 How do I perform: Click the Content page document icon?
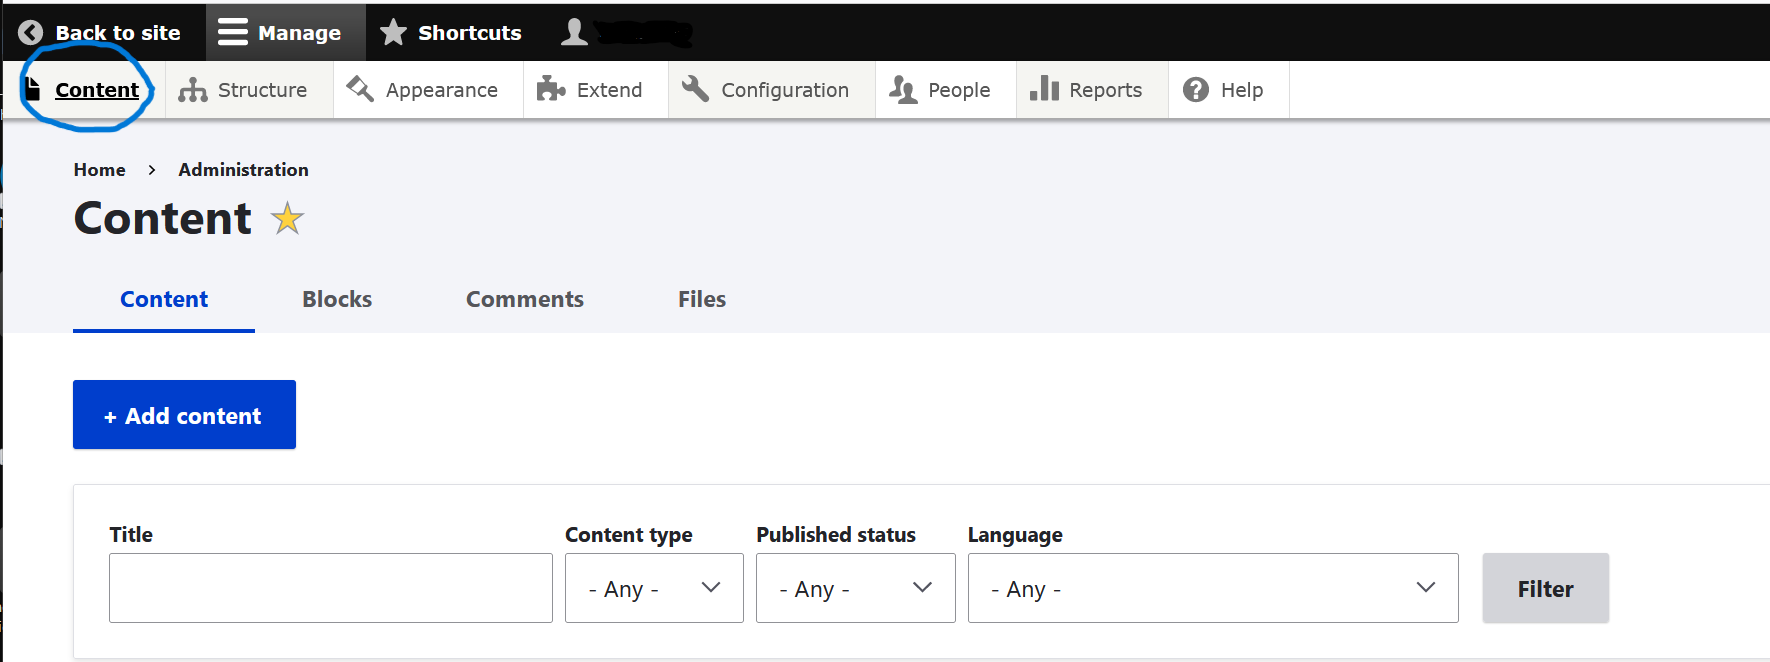tap(33, 89)
